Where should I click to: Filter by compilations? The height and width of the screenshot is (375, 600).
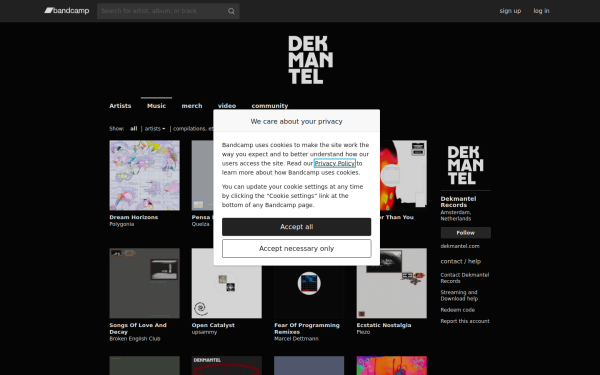coord(193,129)
